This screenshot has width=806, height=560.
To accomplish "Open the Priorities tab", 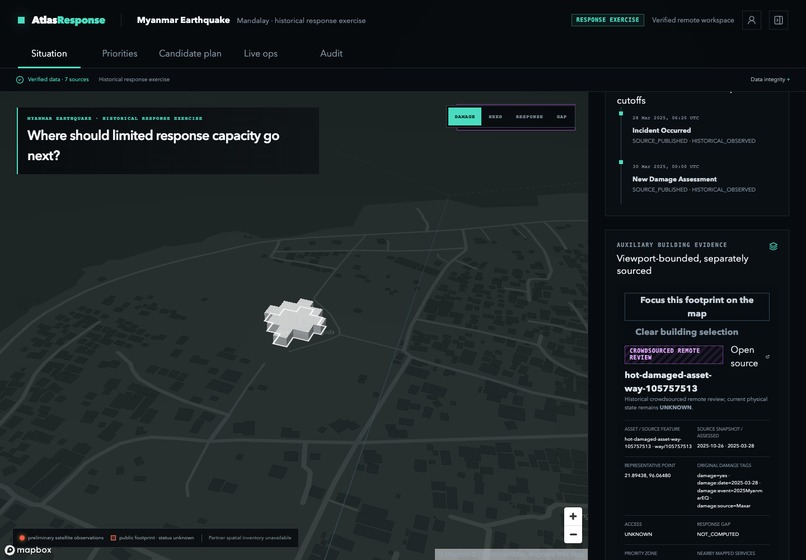I will [119, 53].
